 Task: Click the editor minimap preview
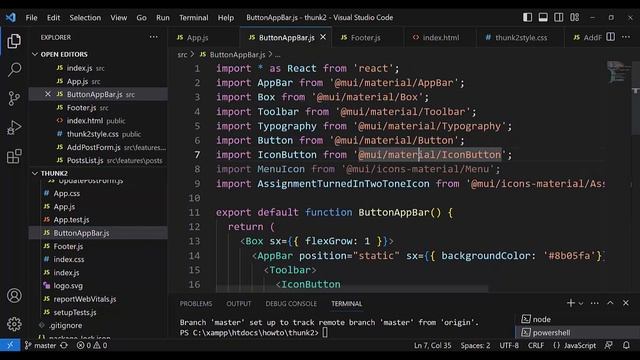click(618, 71)
